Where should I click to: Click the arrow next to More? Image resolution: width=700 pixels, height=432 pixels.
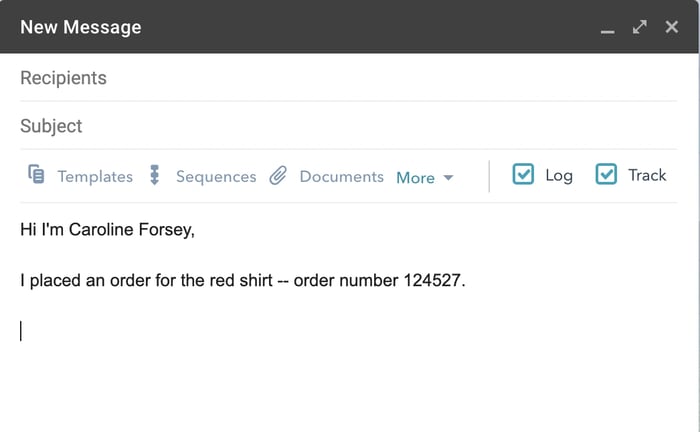pos(448,177)
